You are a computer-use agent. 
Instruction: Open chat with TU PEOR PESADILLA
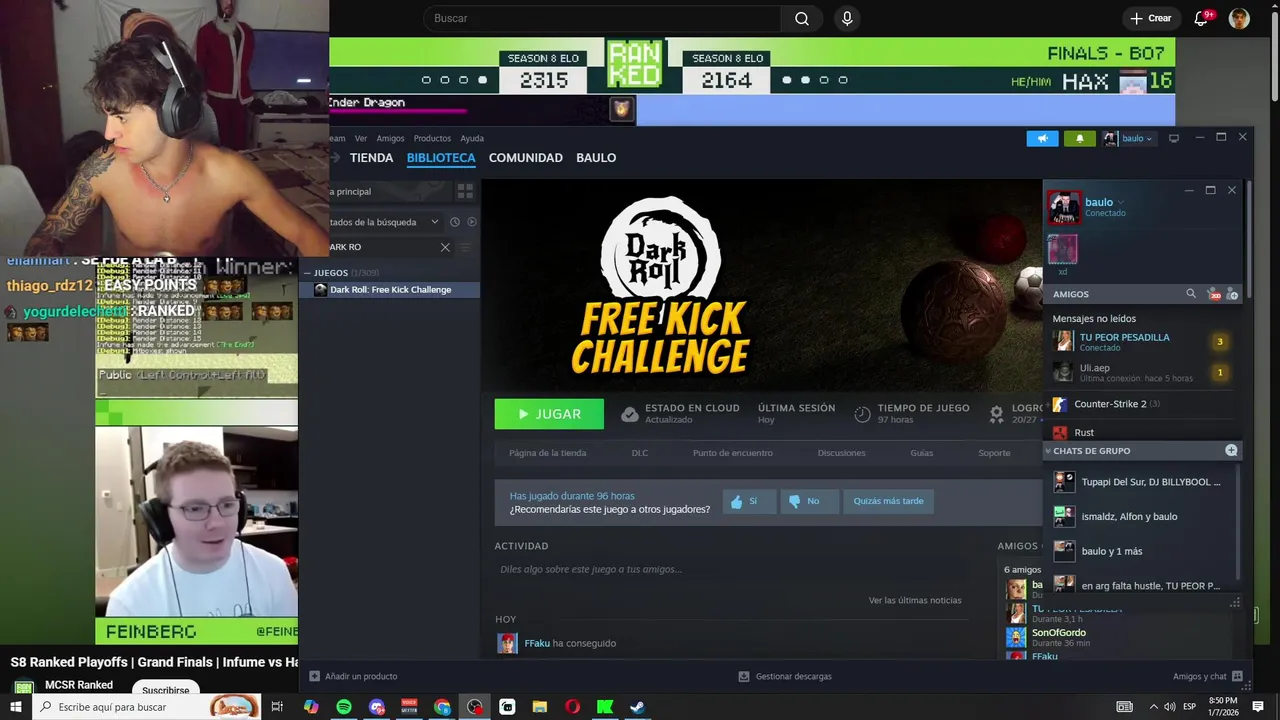click(1143, 342)
